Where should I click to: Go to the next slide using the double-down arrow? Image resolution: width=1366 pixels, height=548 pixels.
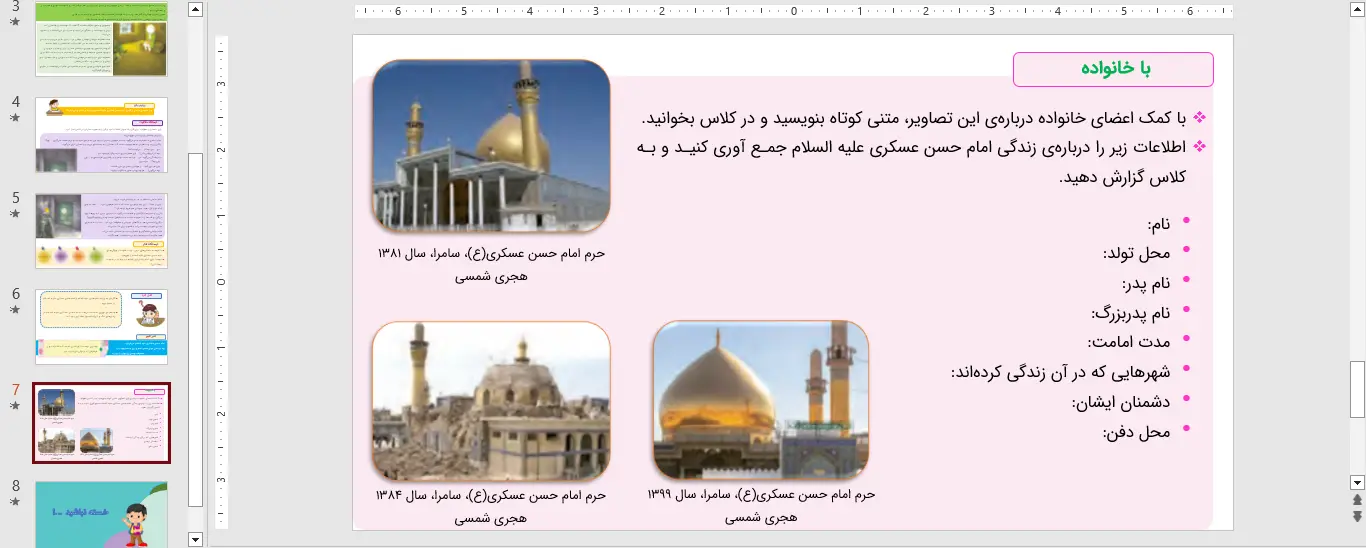click(1357, 516)
